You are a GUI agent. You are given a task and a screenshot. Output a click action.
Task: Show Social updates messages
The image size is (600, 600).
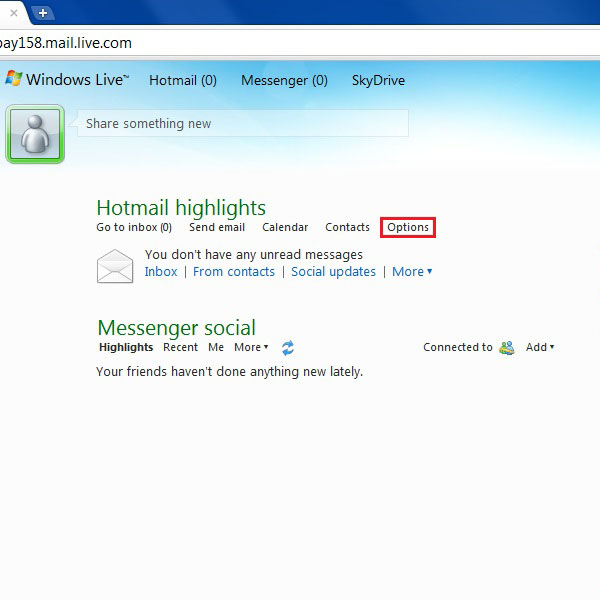click(x=333, y=272)
